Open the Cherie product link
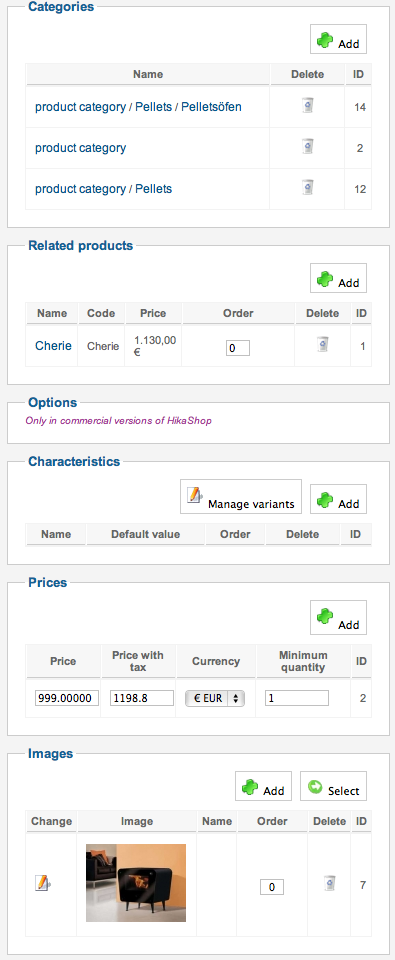Screen dimensions: 395x960 click(53, 346)
